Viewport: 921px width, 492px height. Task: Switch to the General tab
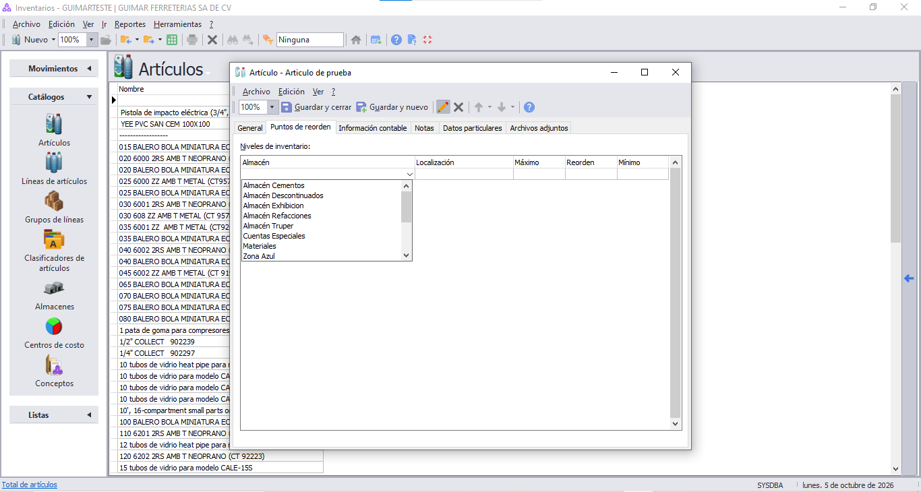pyautogui.click(x=250, y=128)
